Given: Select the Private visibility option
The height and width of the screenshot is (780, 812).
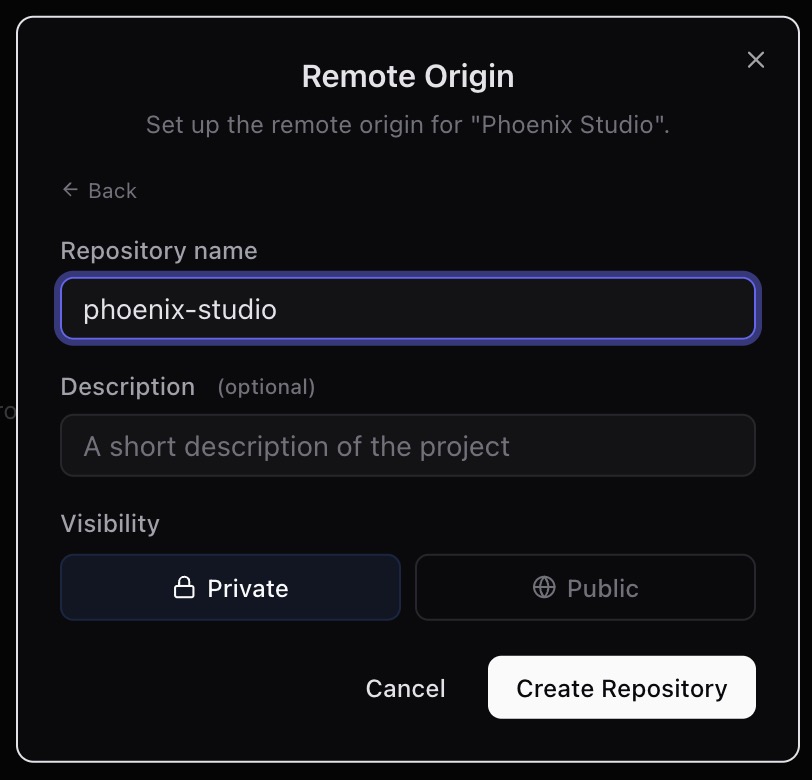Looking at the screenshot, I should tap(230, 588).
